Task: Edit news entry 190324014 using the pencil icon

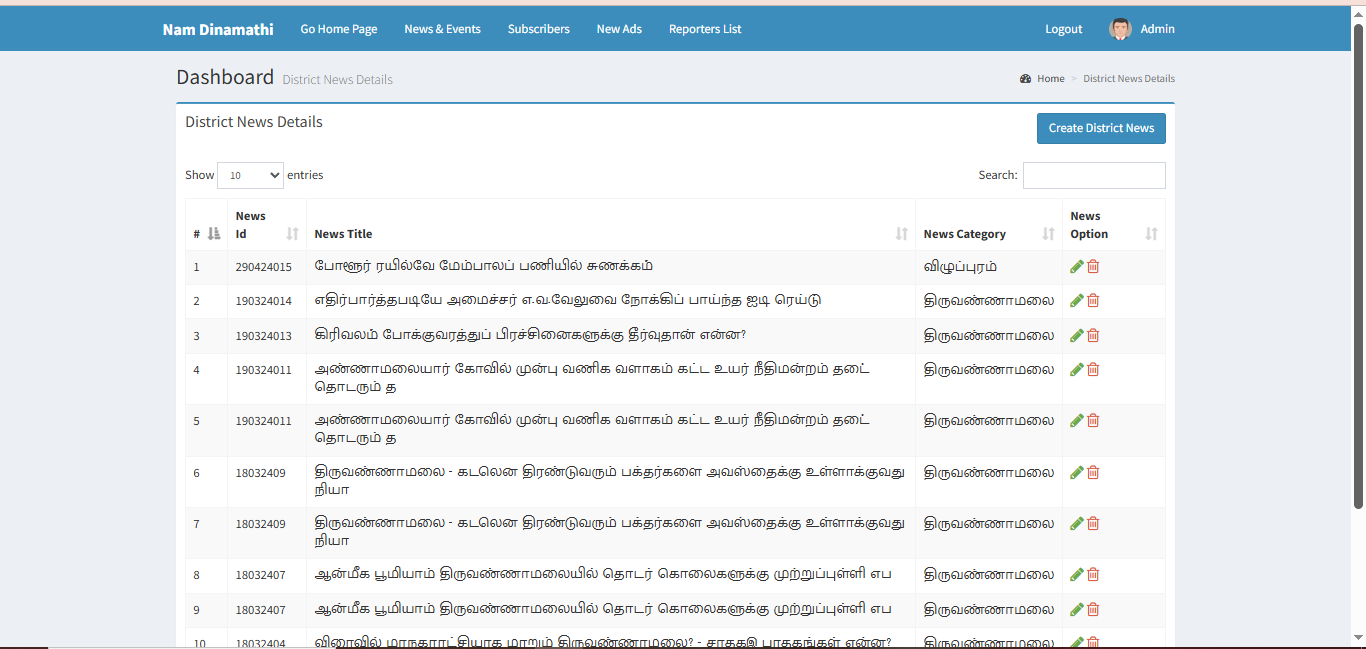Action: 1077,301
